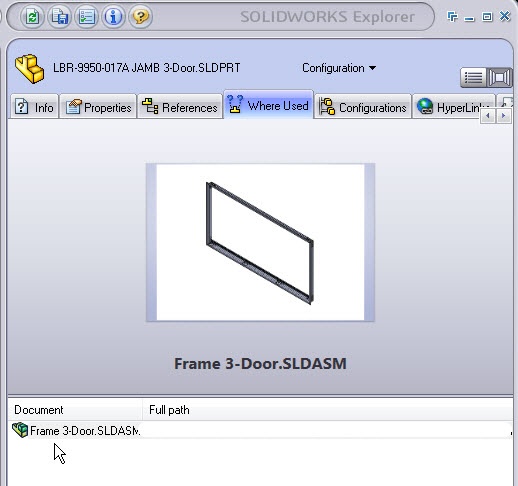
Task: Click the Frame 3-Door assembly preview thumbnail
Action: tap(260, 242)
